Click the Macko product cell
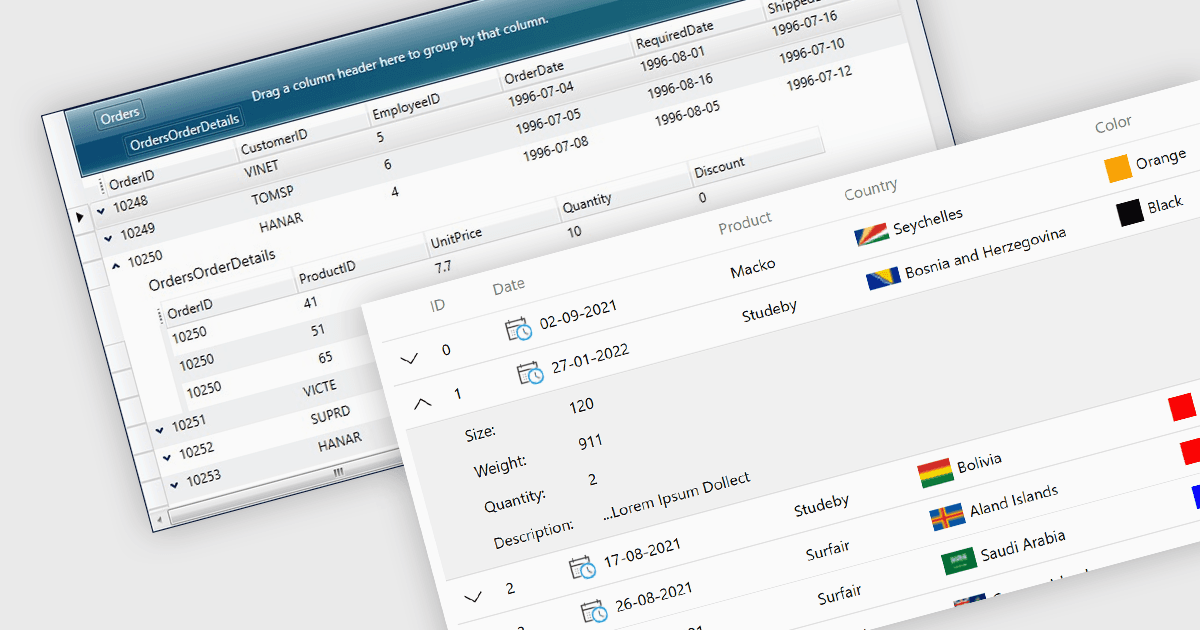The image size is (1200, 630). coord(753,269)
